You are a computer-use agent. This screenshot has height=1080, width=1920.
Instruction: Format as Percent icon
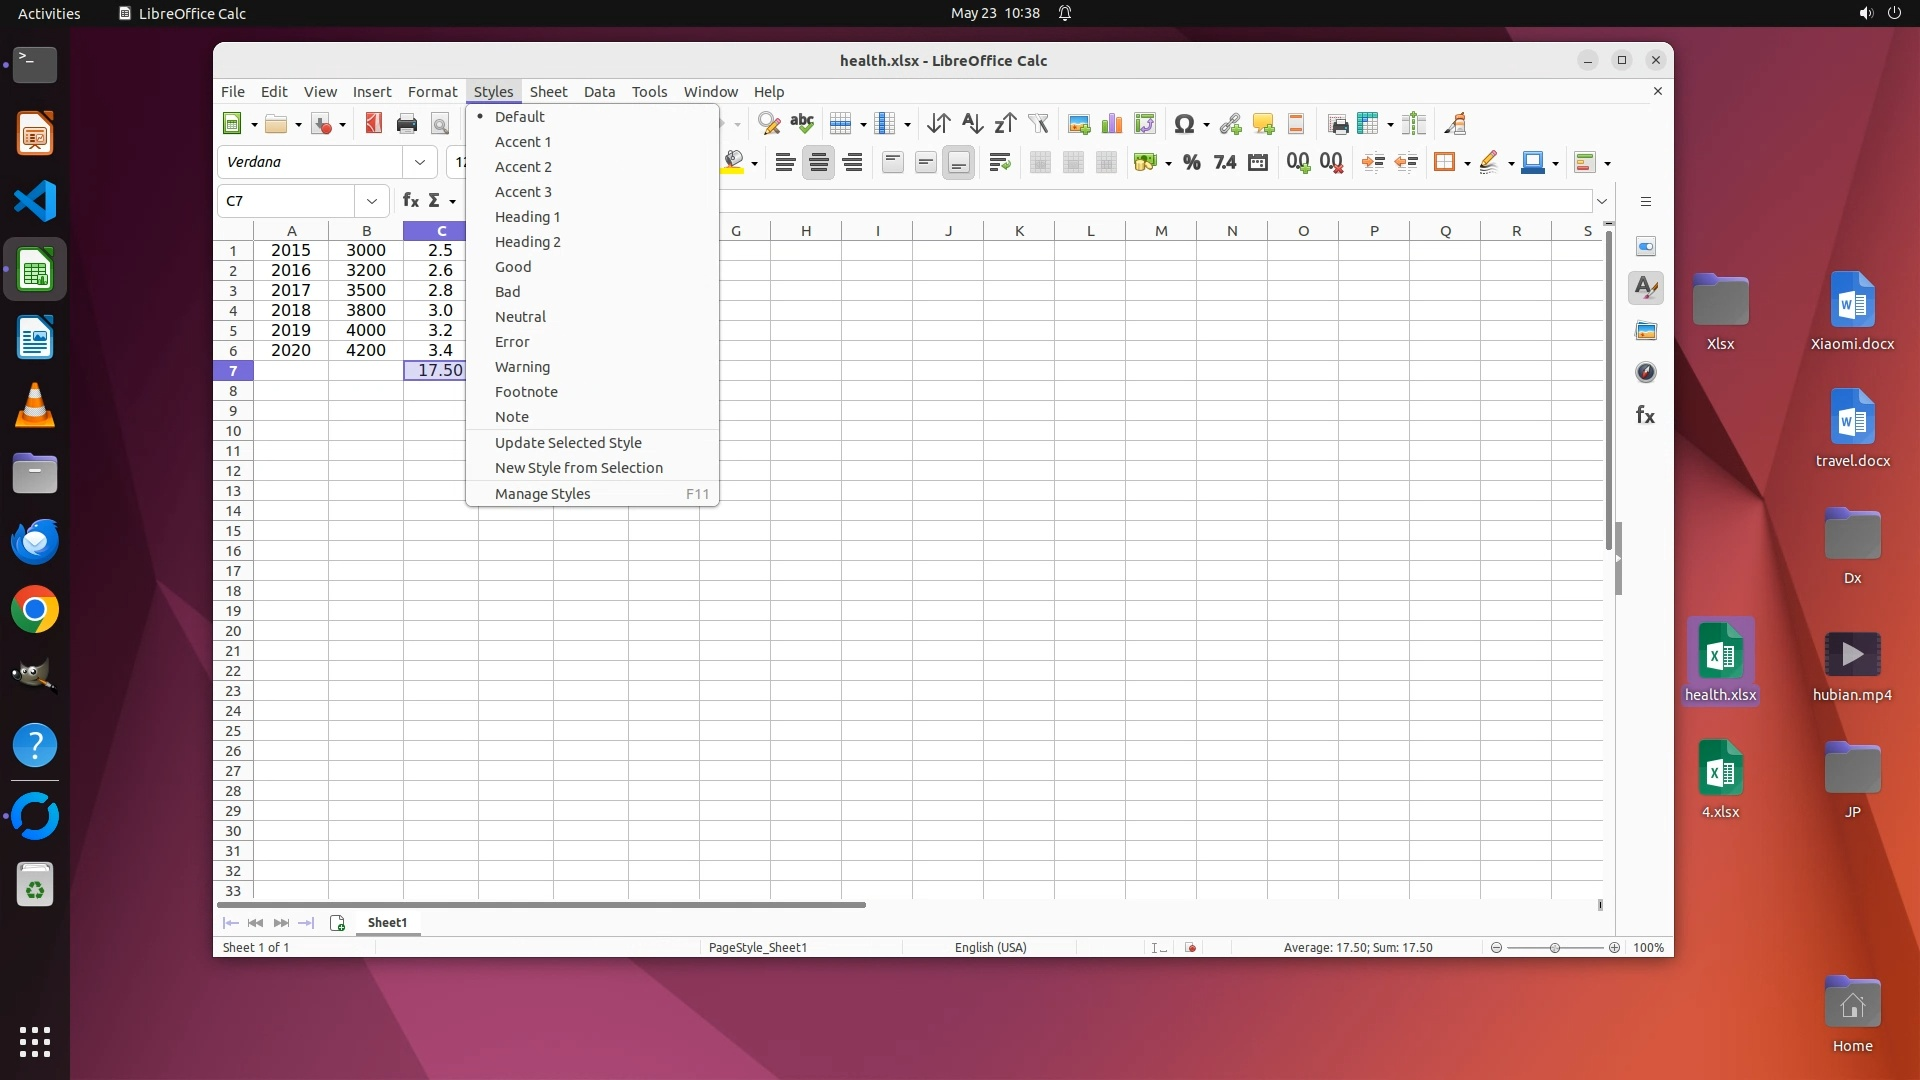1191,163
